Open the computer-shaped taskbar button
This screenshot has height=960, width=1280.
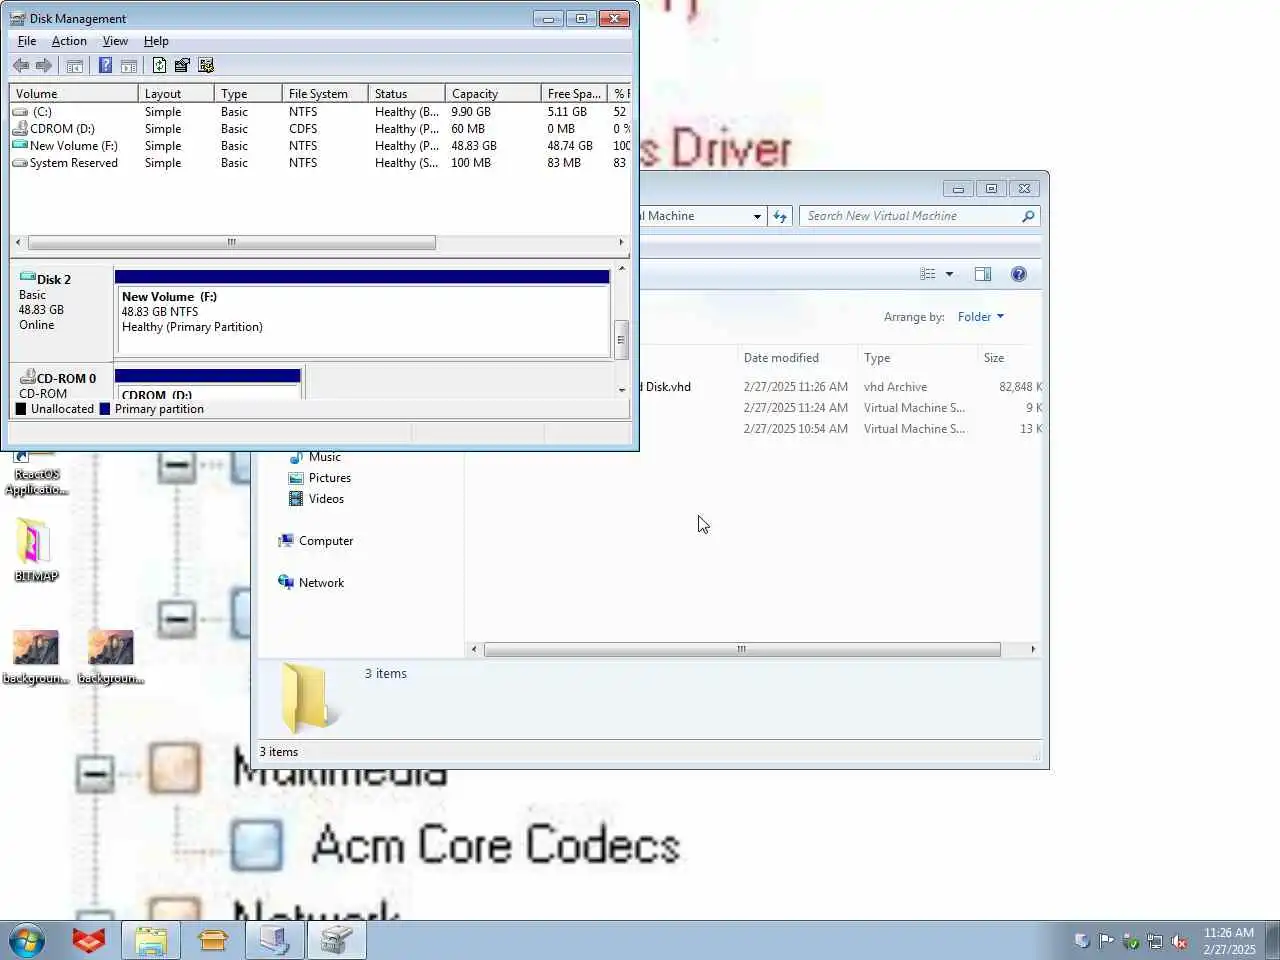(x=274, y=941)
